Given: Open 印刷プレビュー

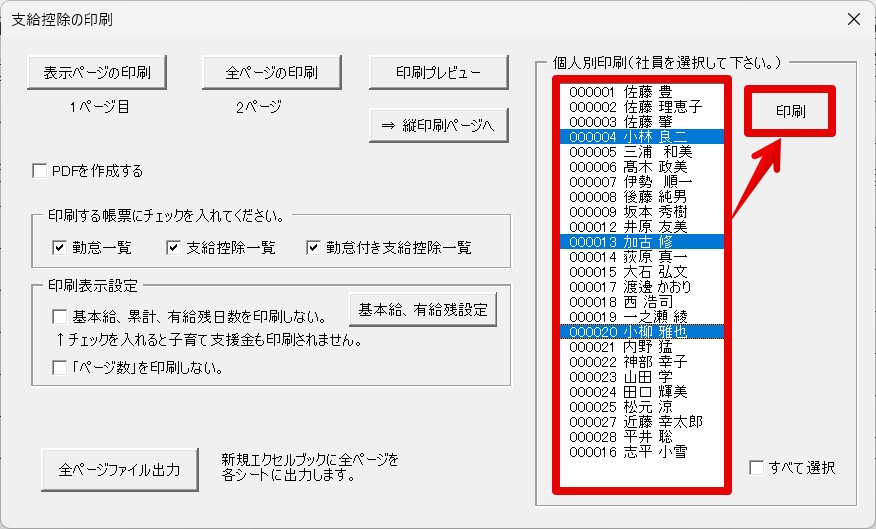Looking at the screenshot, I should [x=439, y=73].
